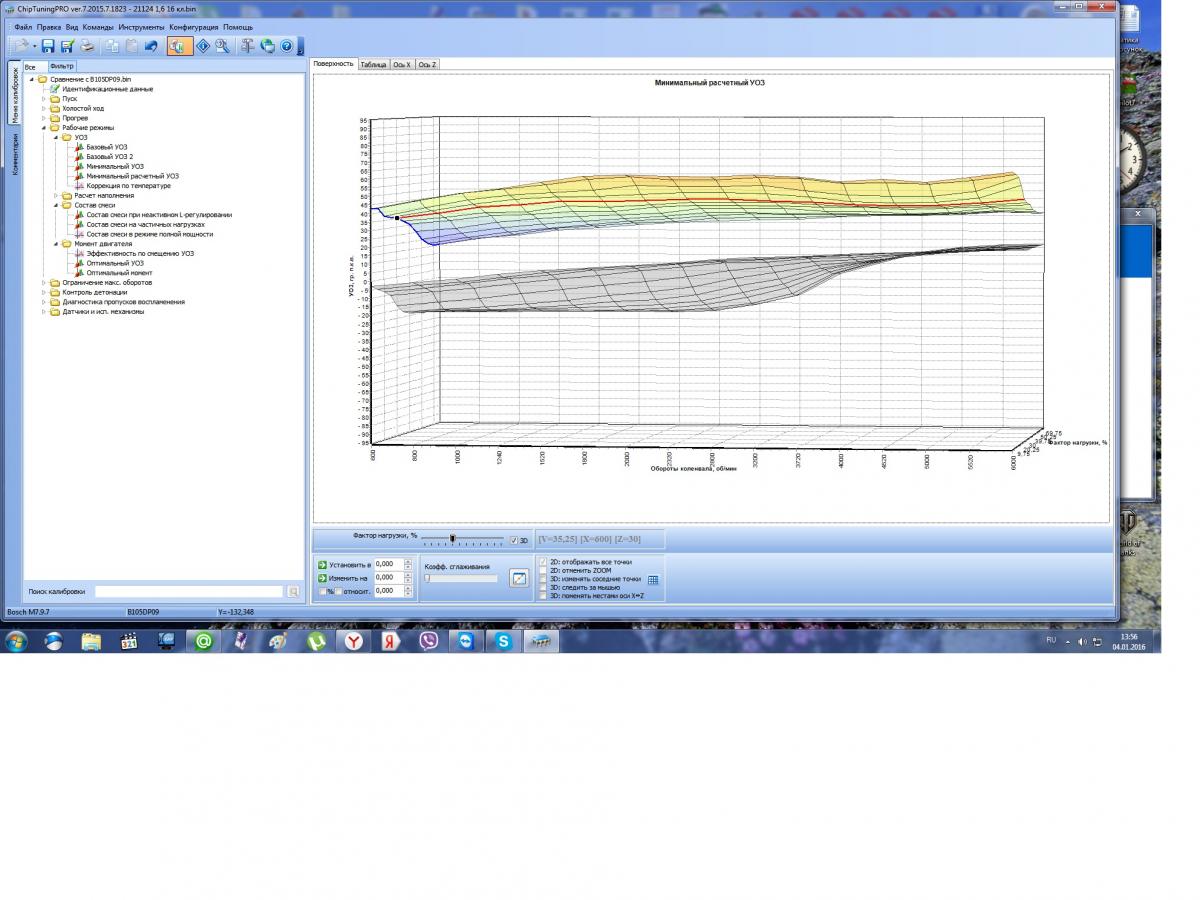1200x900 pixels.
Task: Collapse the 'Состав смеси' tree folder
Action: 56,205
